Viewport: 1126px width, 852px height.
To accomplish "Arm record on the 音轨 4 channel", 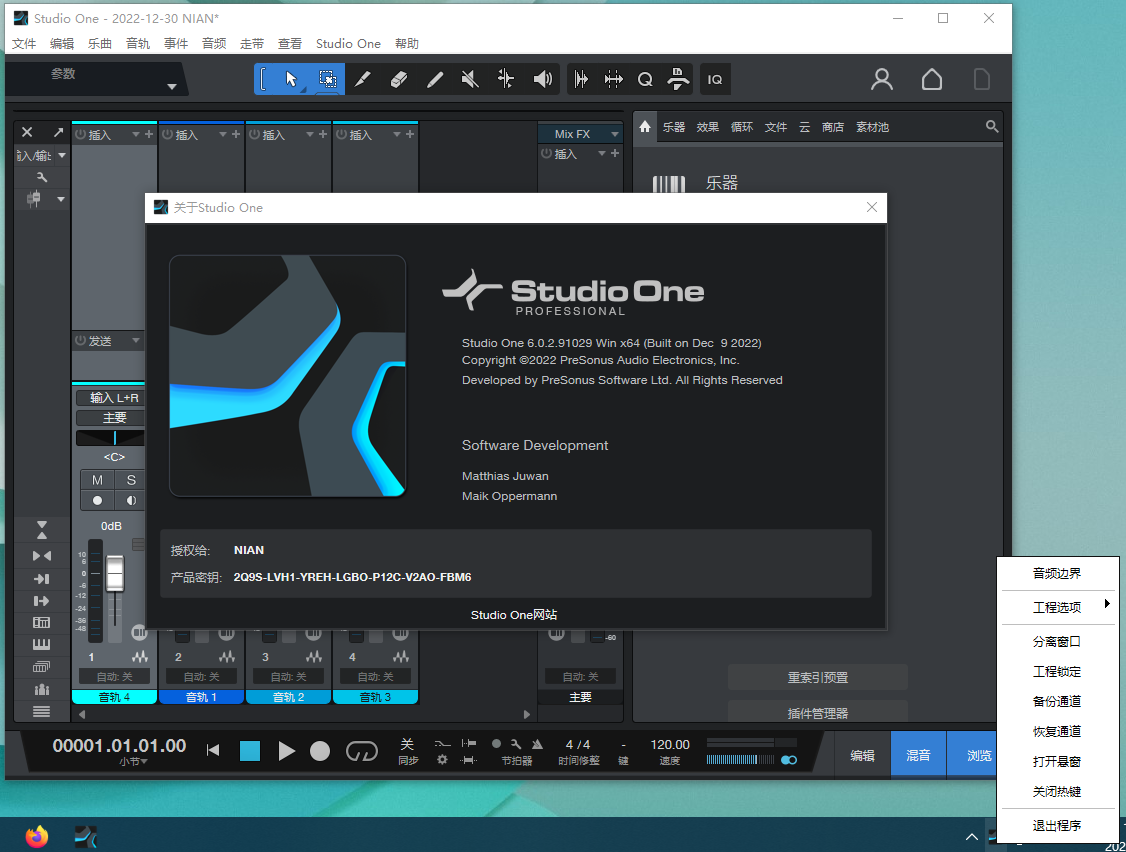I will click(97, 501).
